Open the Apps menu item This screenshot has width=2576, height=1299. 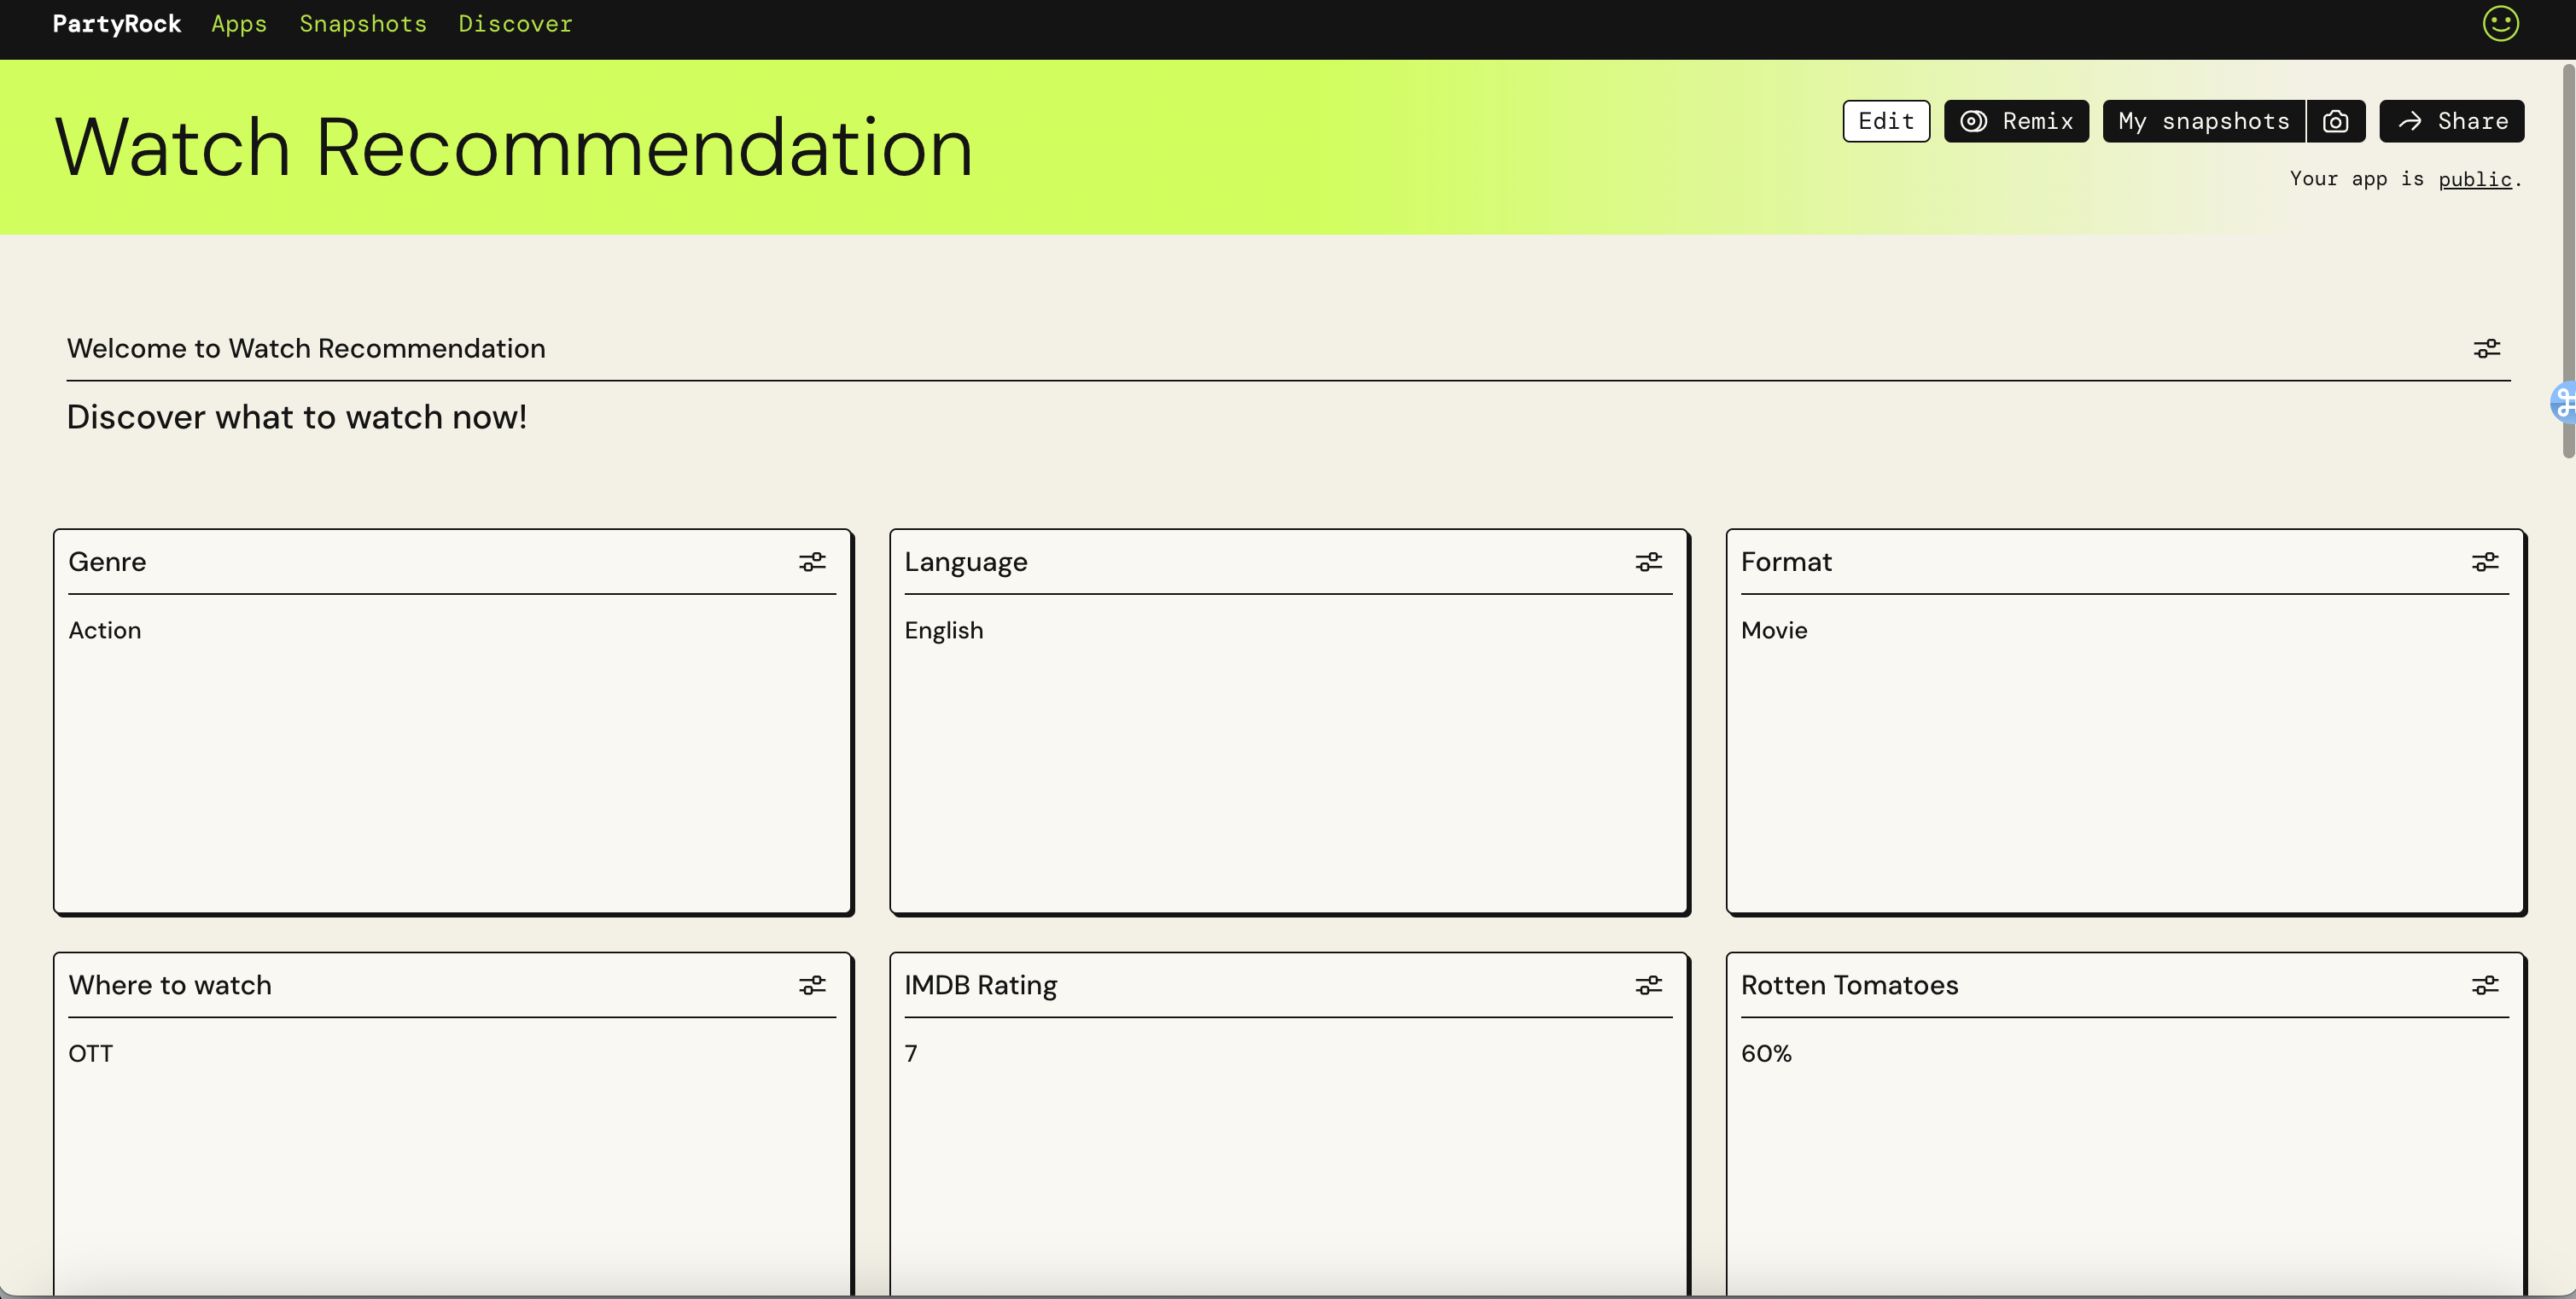(x=239, y=24)
